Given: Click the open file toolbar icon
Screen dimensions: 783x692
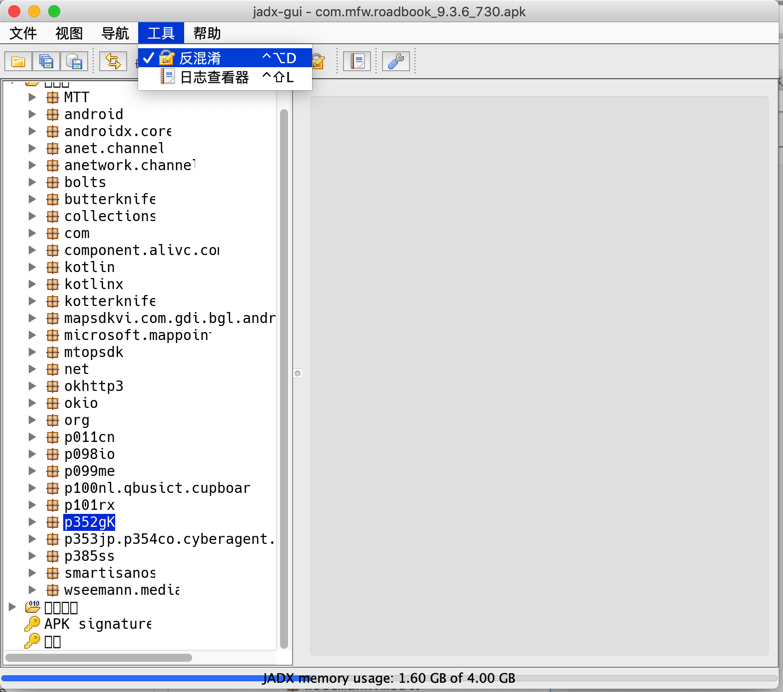Looking at the screenshot, I should pyautogui.click(x=18, y=61).
